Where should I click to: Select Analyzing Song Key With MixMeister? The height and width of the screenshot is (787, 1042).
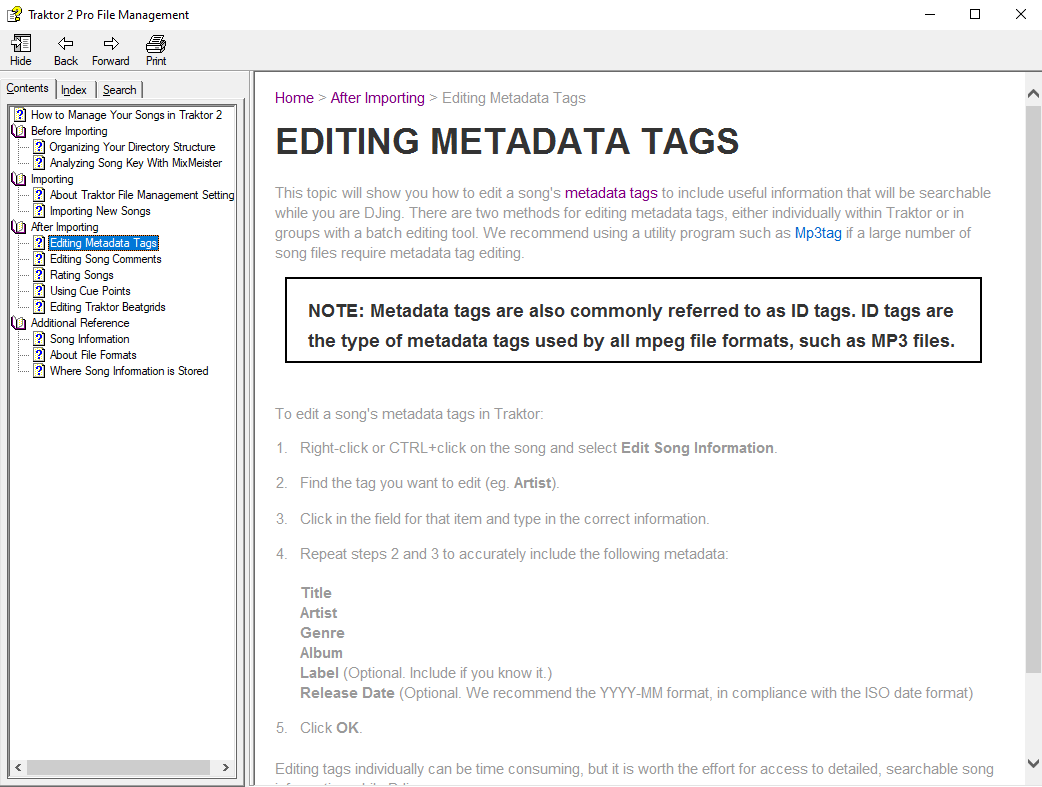click(x=136, y=163)
